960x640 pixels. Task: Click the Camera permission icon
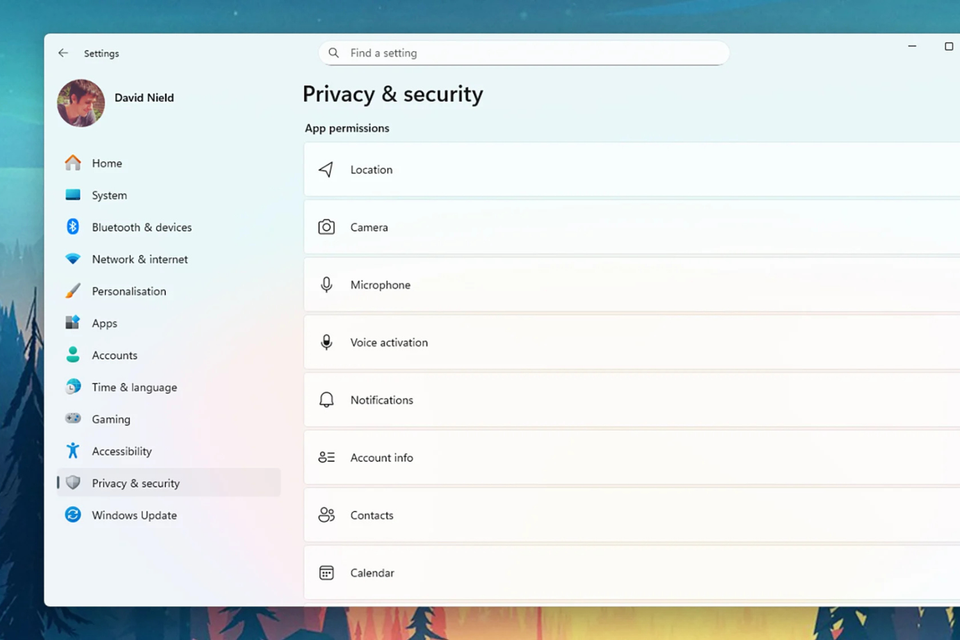tap(326, 227)
